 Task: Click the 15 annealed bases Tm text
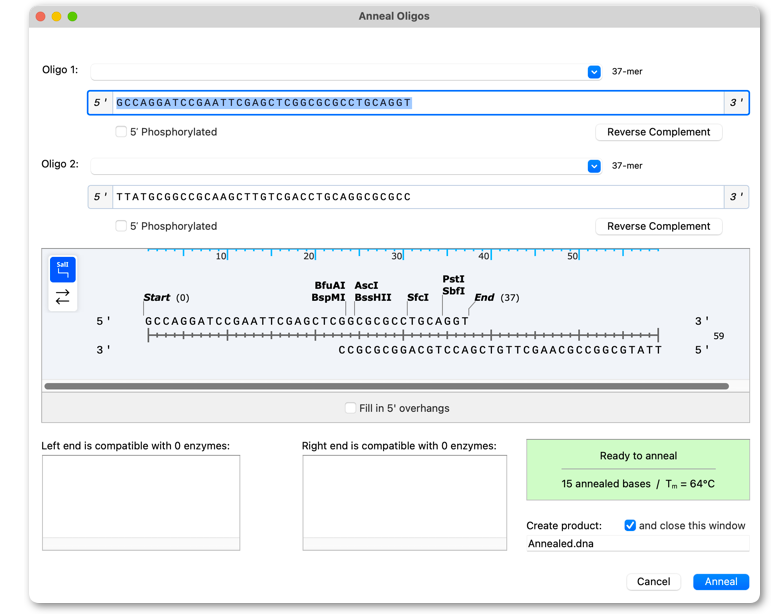(638, 484)
